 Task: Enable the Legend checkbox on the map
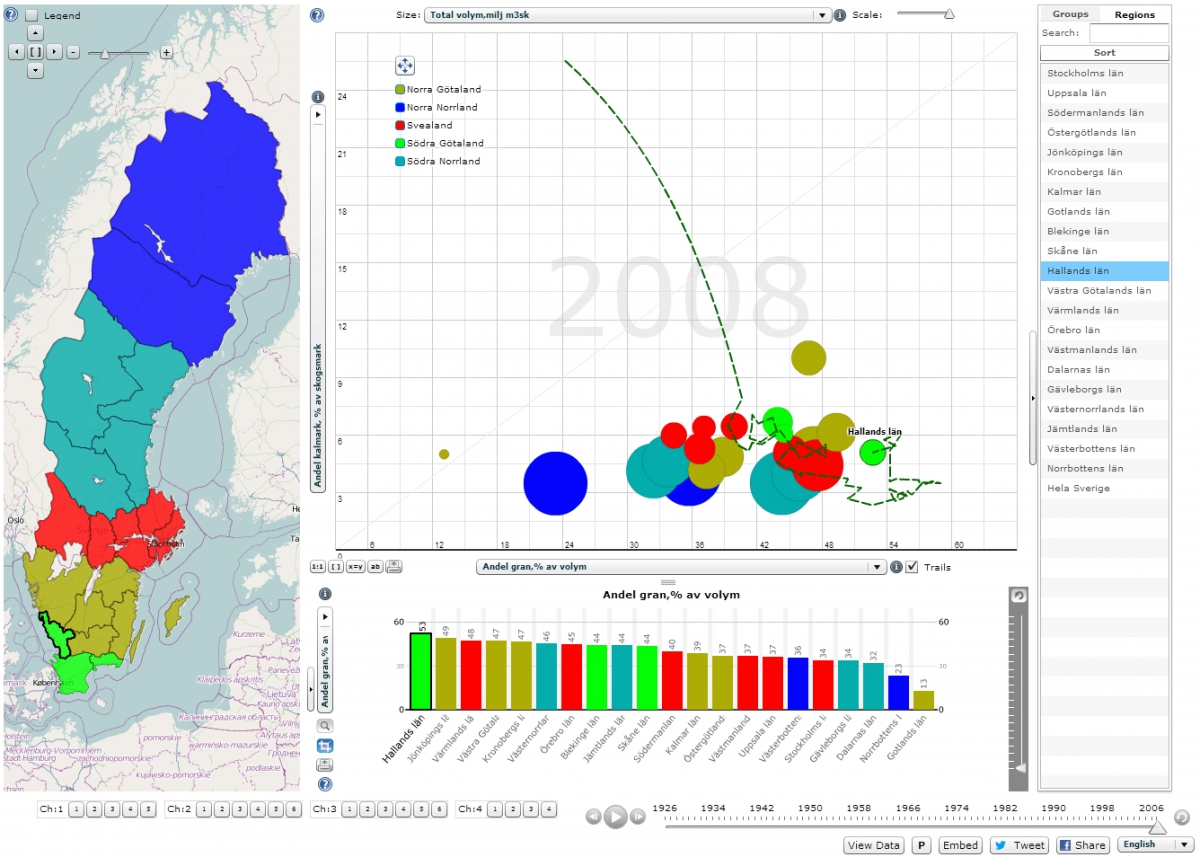[x=32, y=15]
